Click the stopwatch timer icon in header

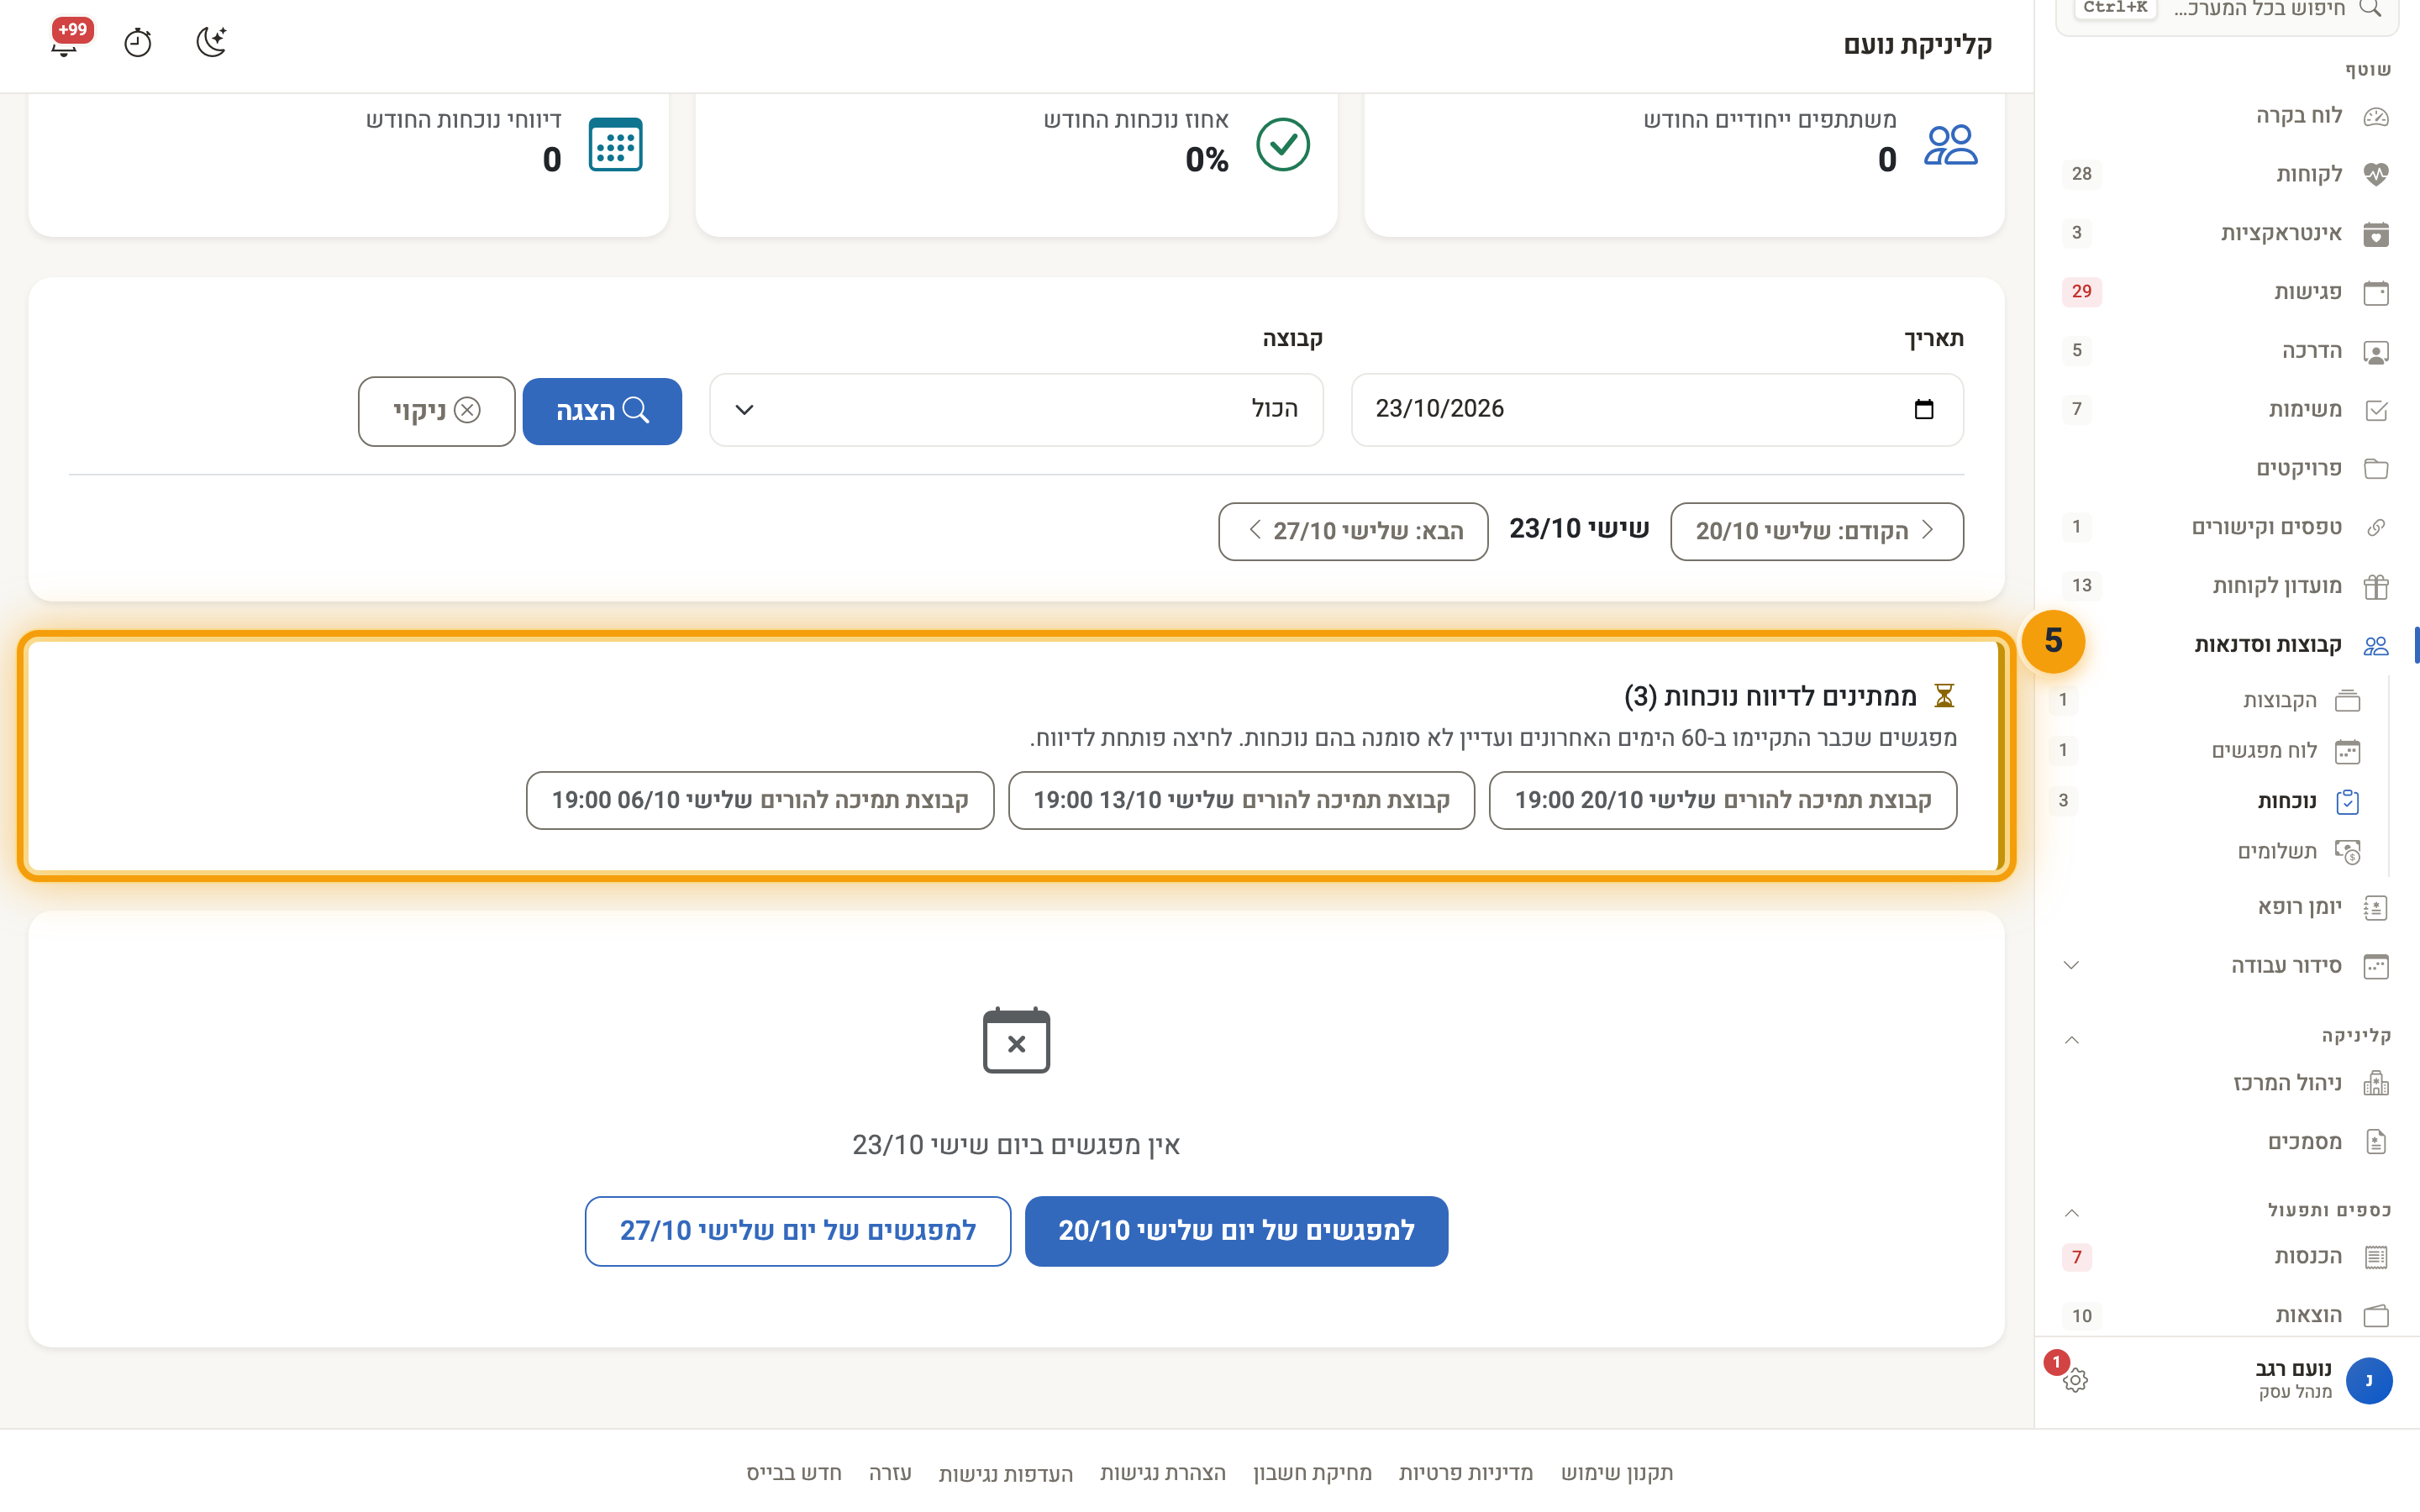138,43
